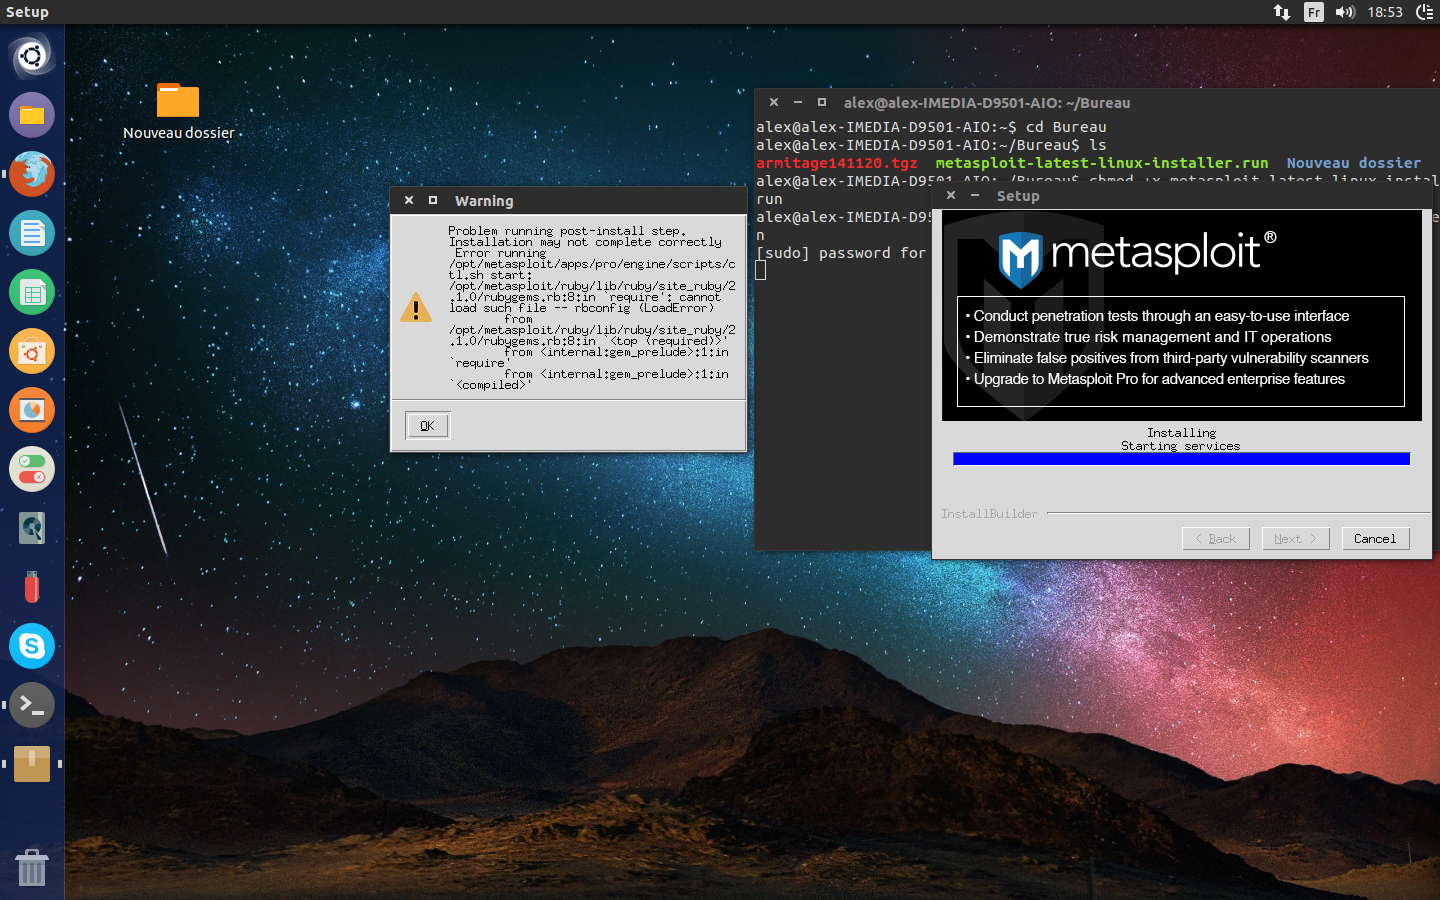Click the 'Setup' title in top panel

pyautogui.click(x=27, y=12)
